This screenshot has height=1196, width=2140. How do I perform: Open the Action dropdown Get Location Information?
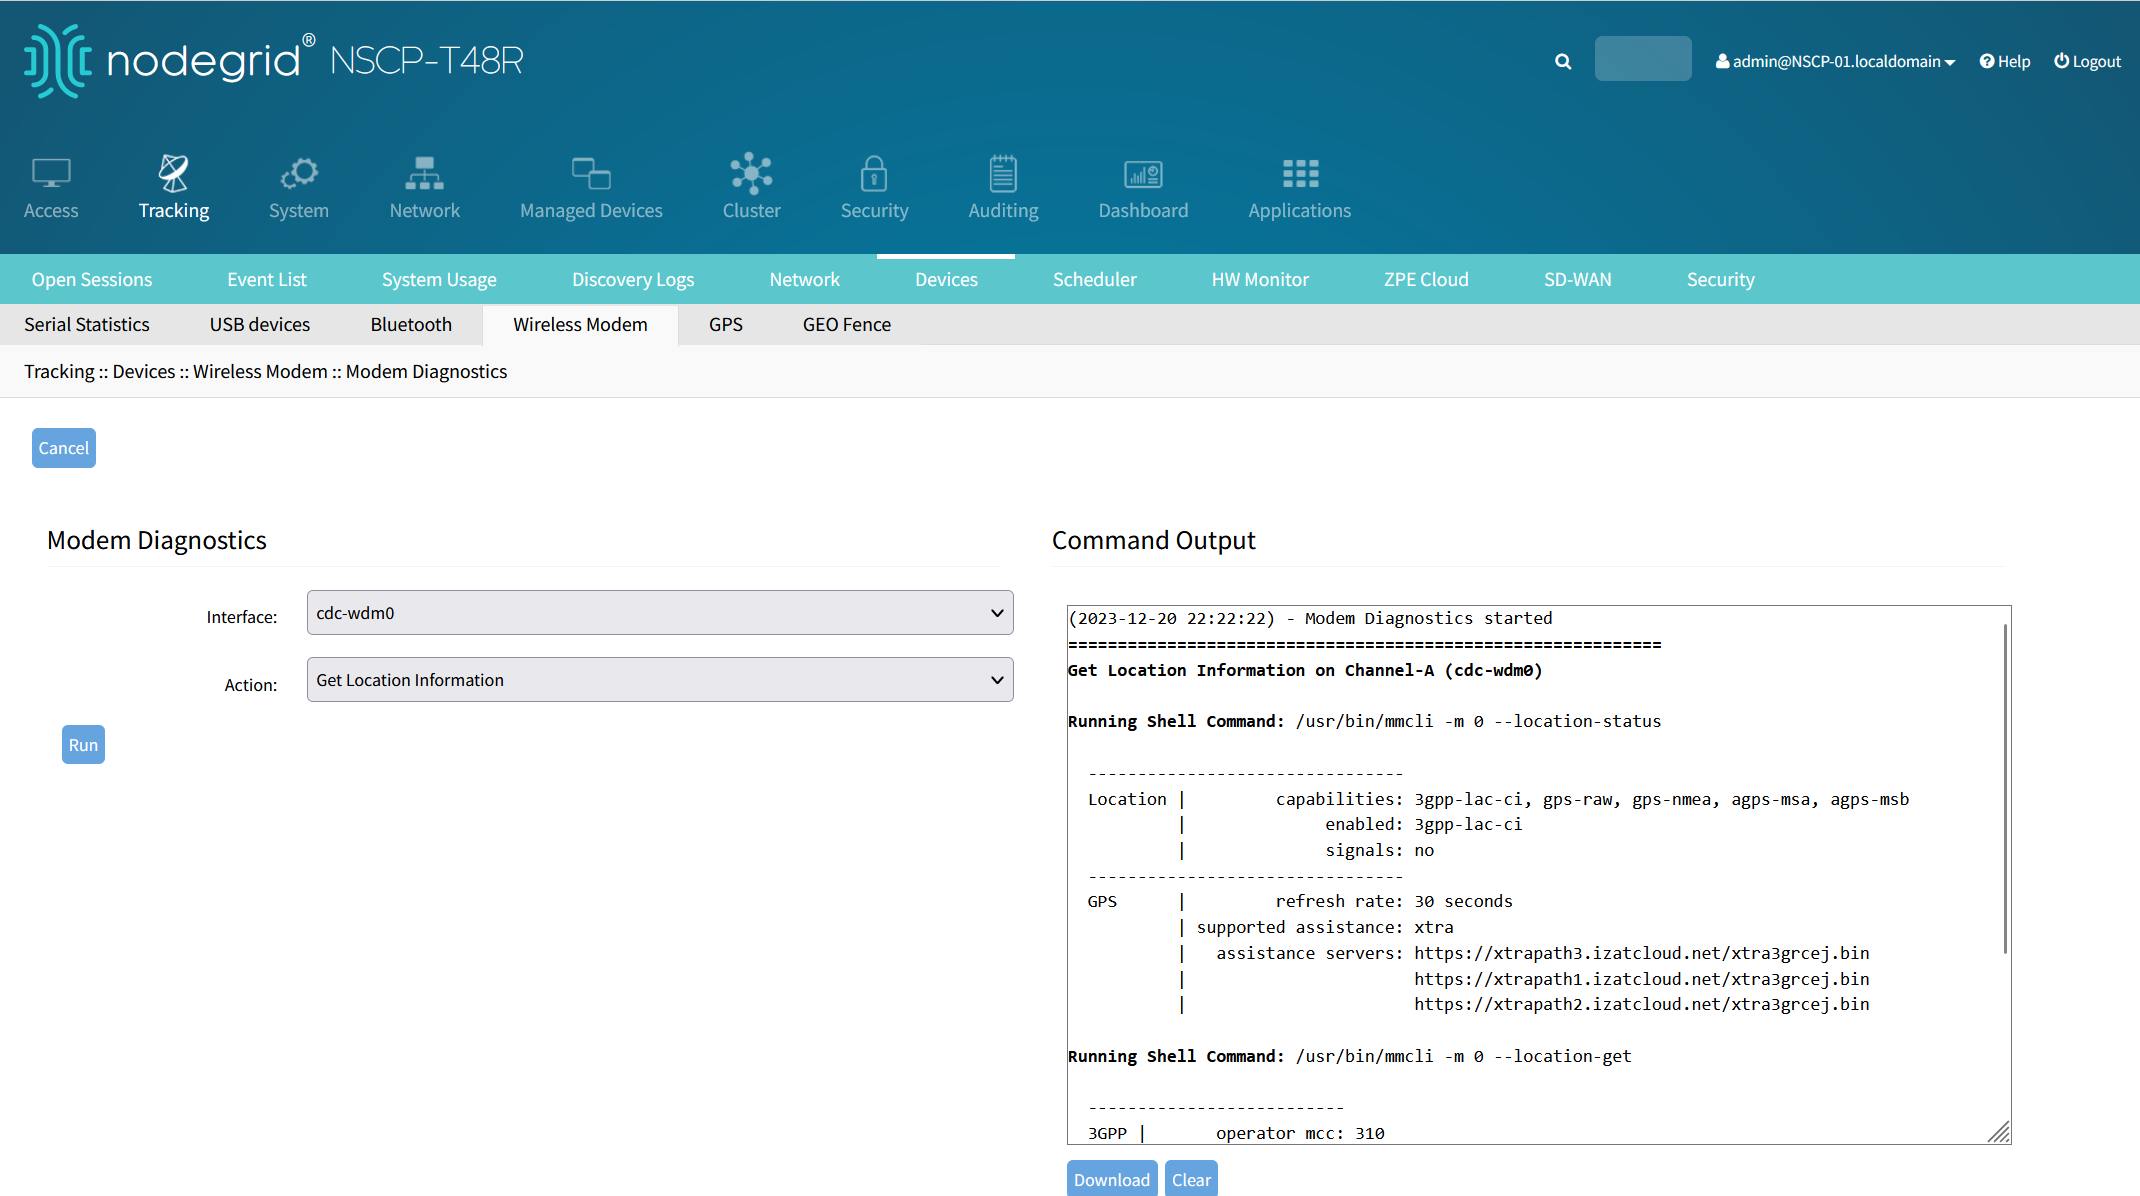pos(660,680)
